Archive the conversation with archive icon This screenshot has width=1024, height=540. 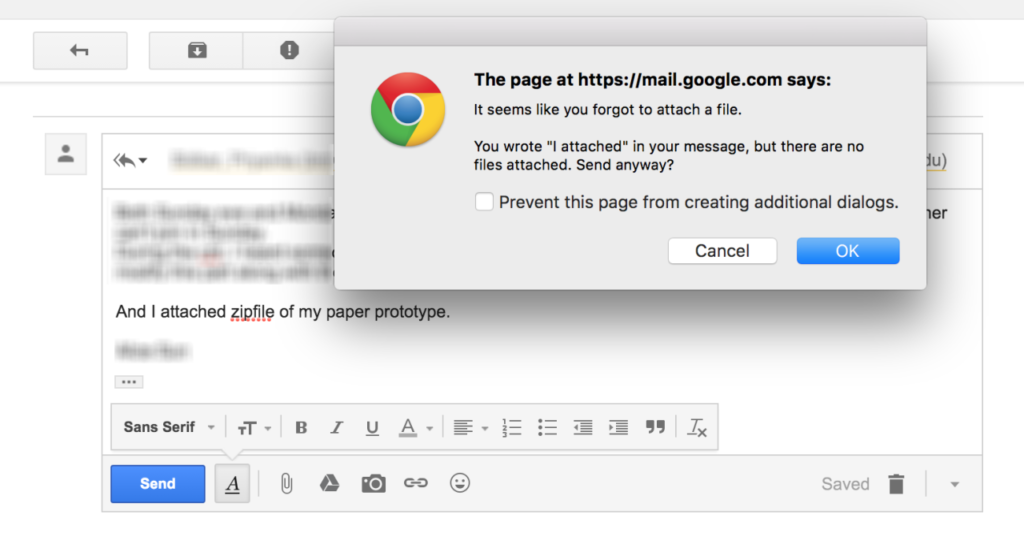(197, 50)
